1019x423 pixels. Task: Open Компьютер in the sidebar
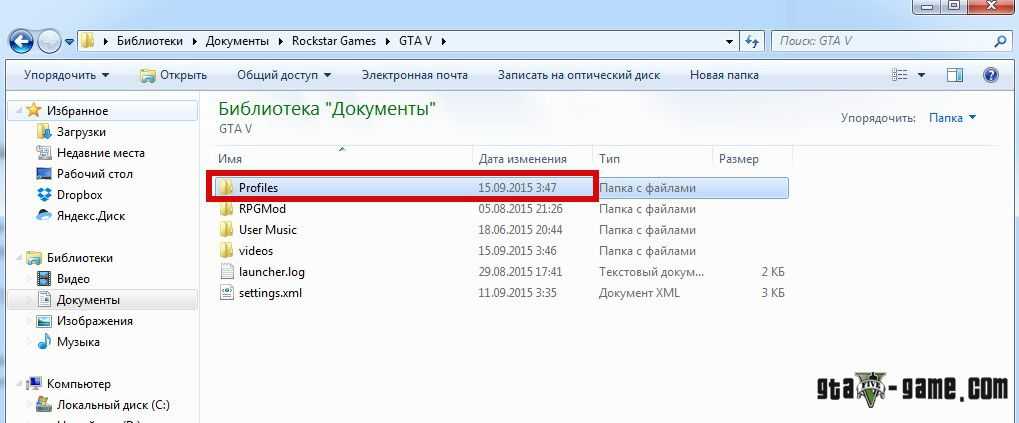[x=79, y=383]
